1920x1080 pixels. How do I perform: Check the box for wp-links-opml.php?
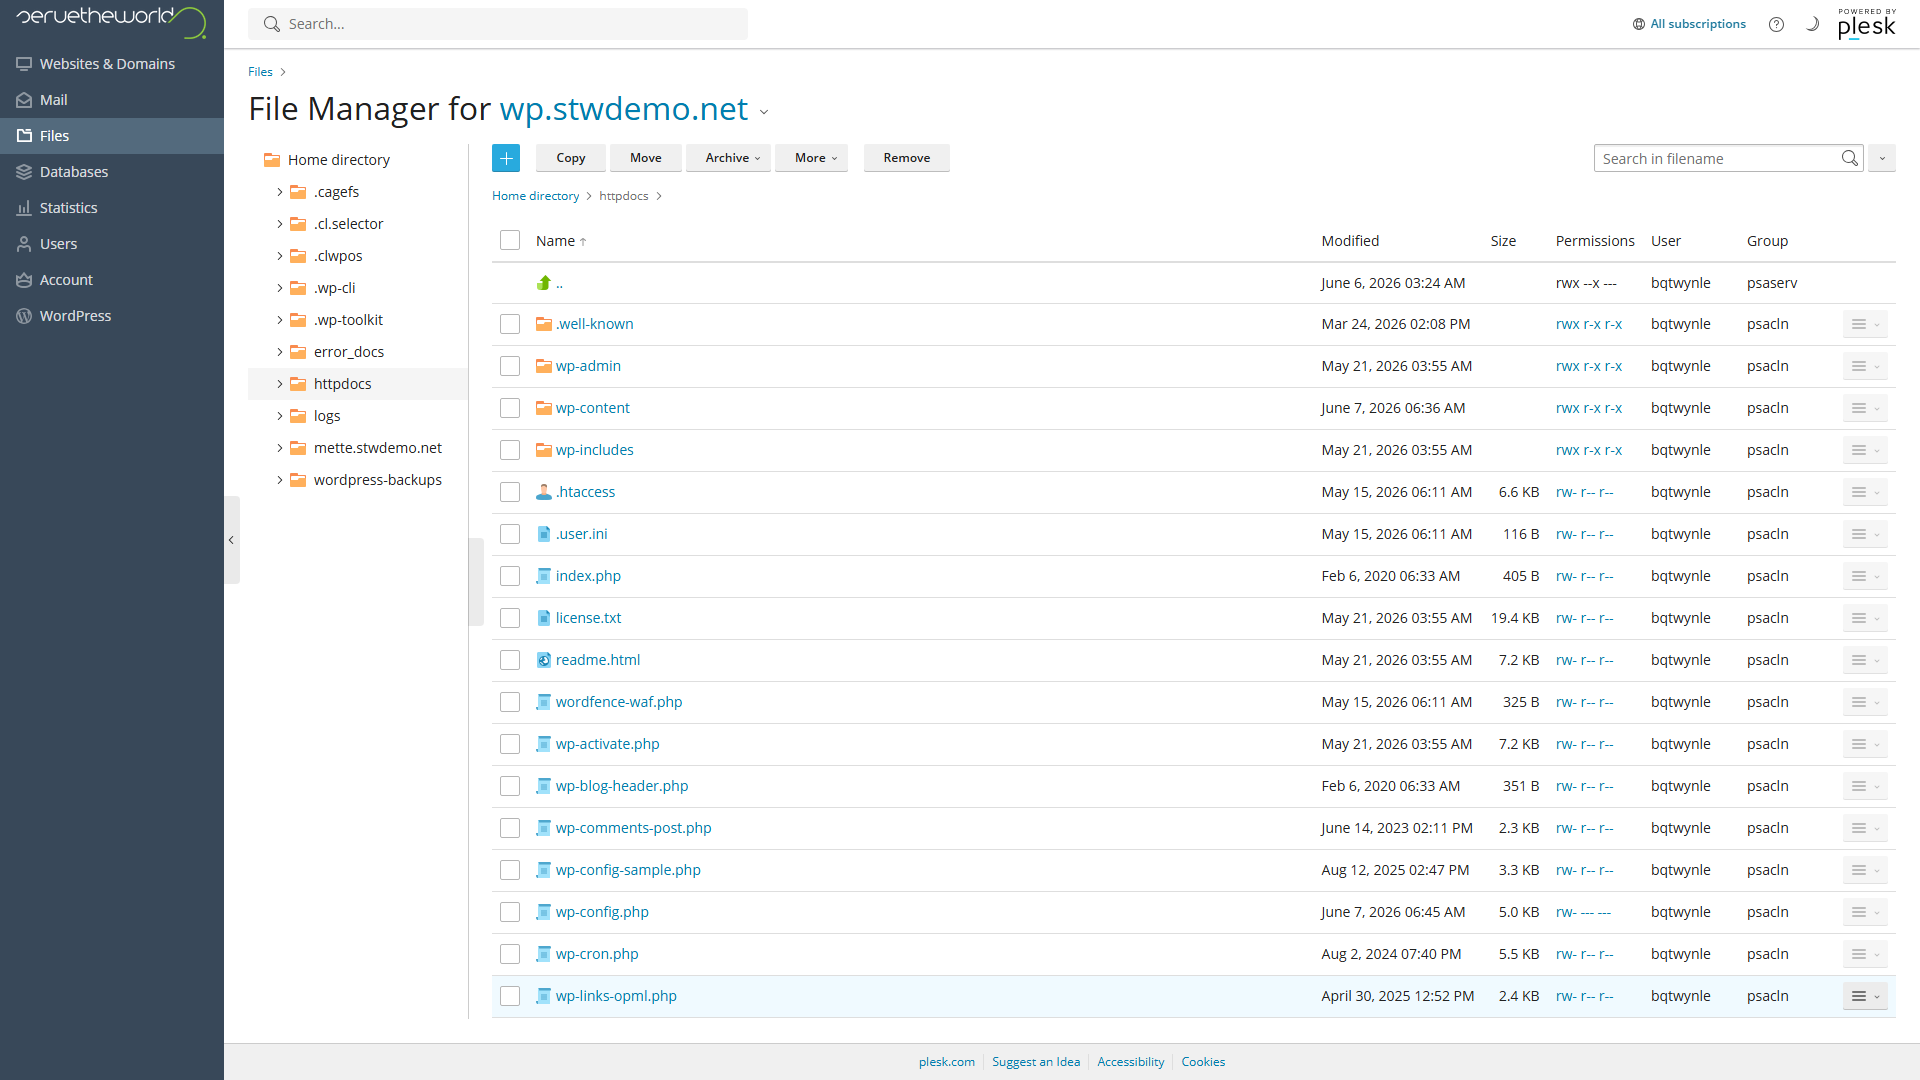[510, 996]
